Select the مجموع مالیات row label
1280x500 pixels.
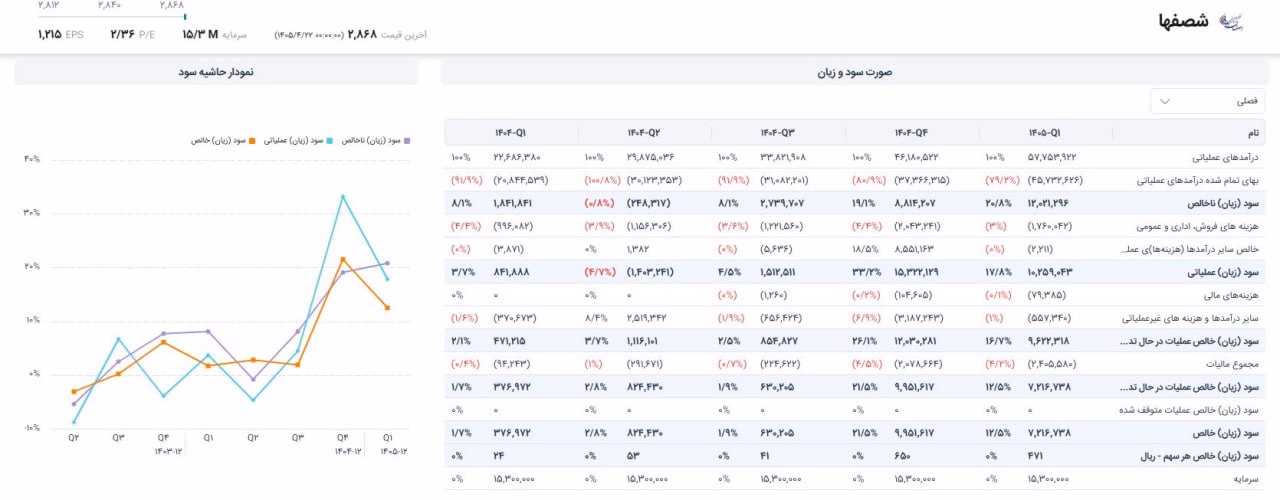coord(1236,364)
